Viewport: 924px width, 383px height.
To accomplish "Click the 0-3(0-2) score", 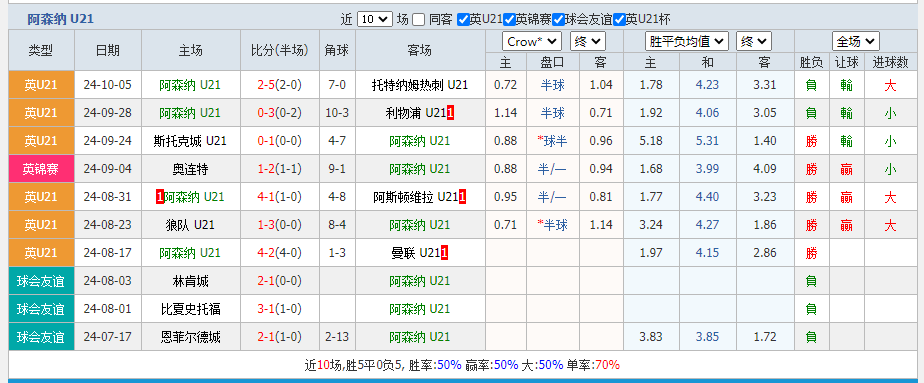I will 279,113.
